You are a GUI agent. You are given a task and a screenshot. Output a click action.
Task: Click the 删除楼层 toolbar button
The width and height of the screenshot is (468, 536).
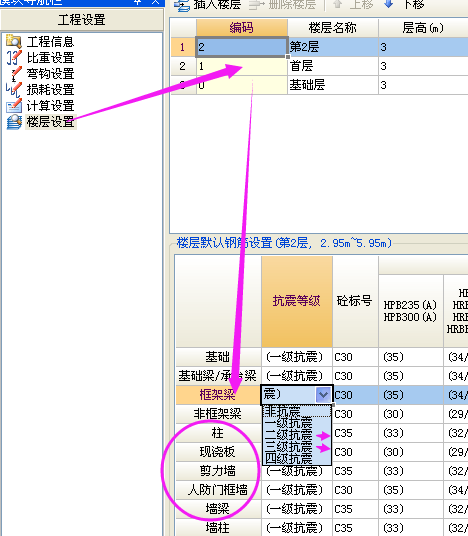pos(282,5)
